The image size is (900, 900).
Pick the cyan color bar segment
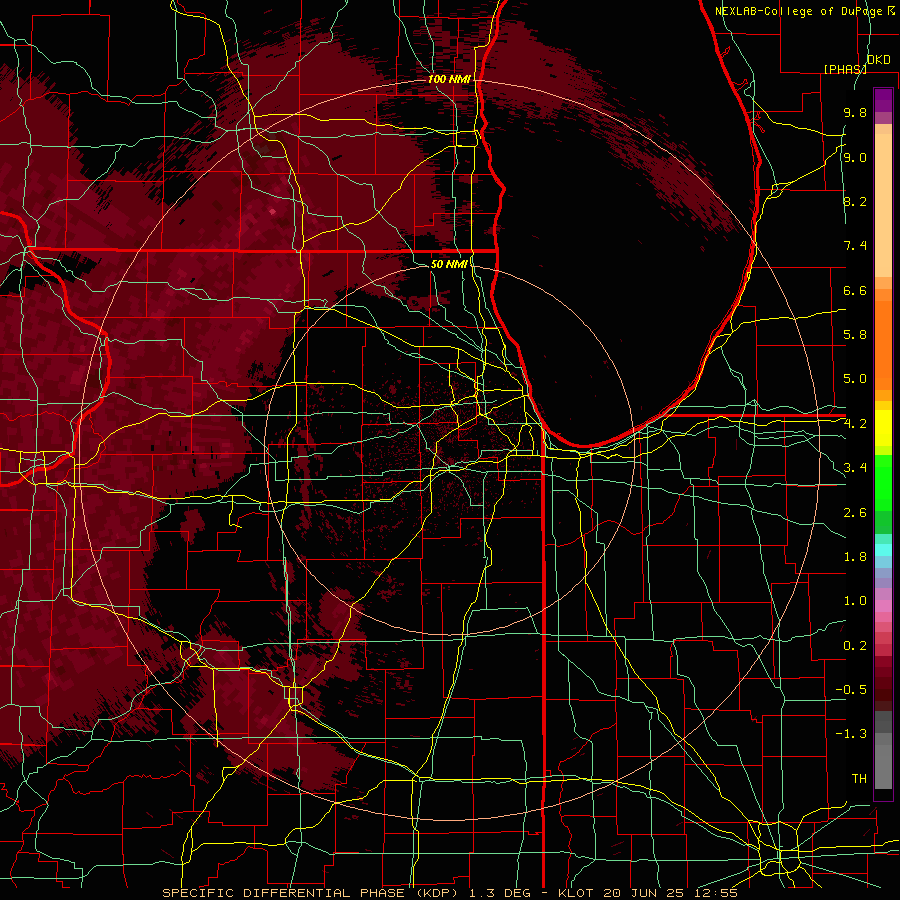click(883, 550)
